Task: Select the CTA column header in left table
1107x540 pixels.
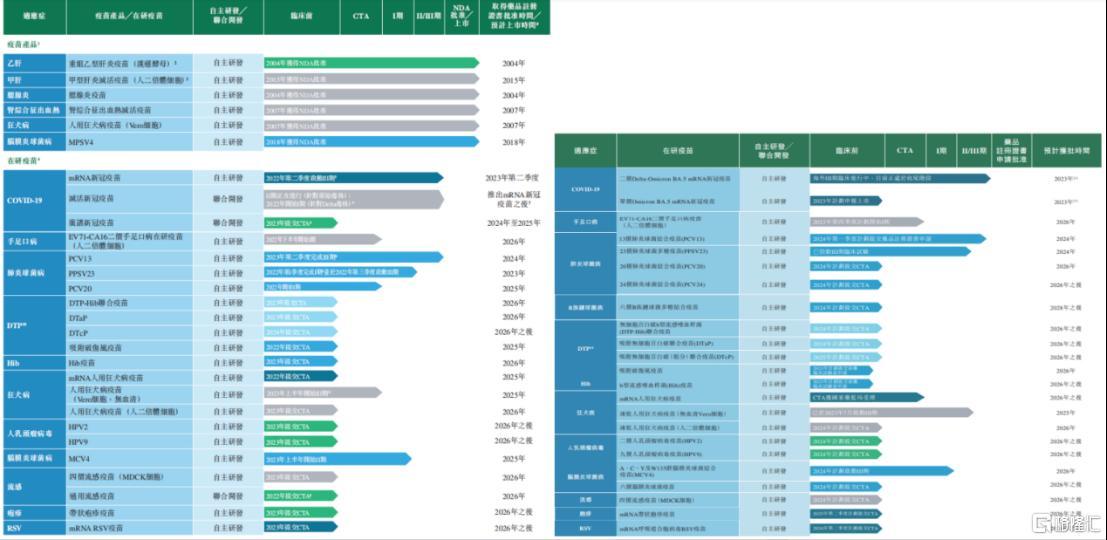Action: pos(361,17)
